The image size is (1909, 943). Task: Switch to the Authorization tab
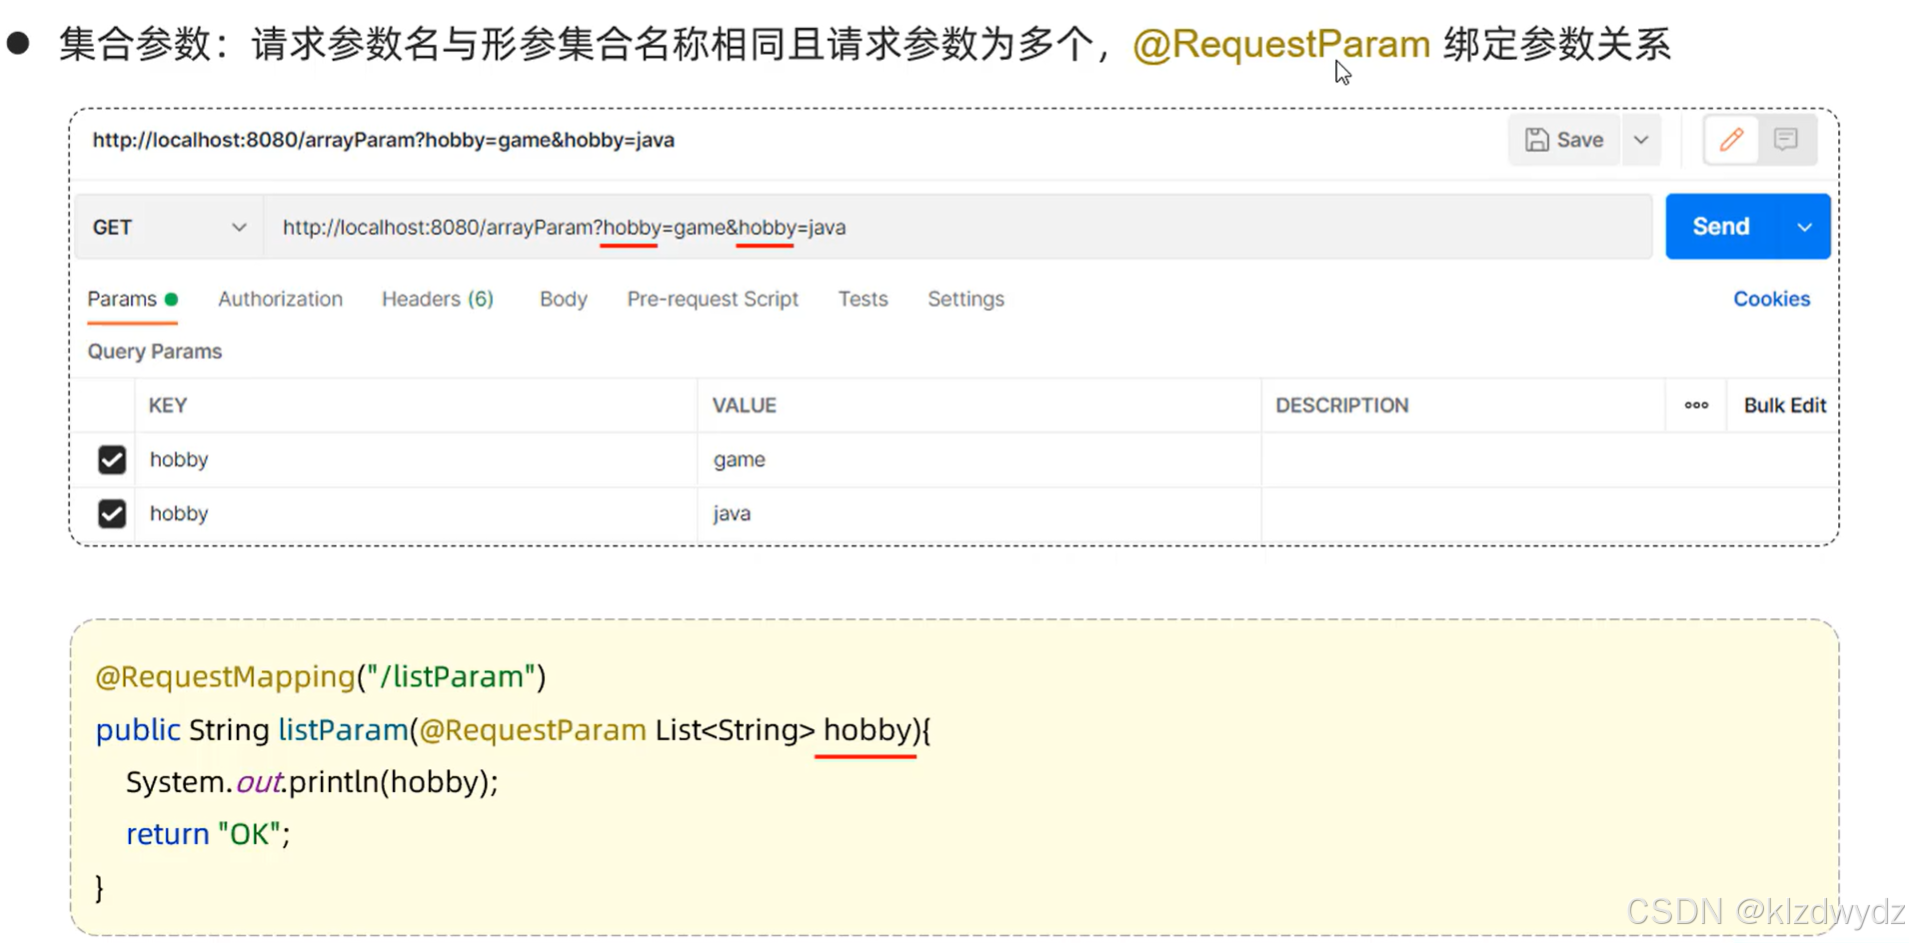click(x=280, y=298)
